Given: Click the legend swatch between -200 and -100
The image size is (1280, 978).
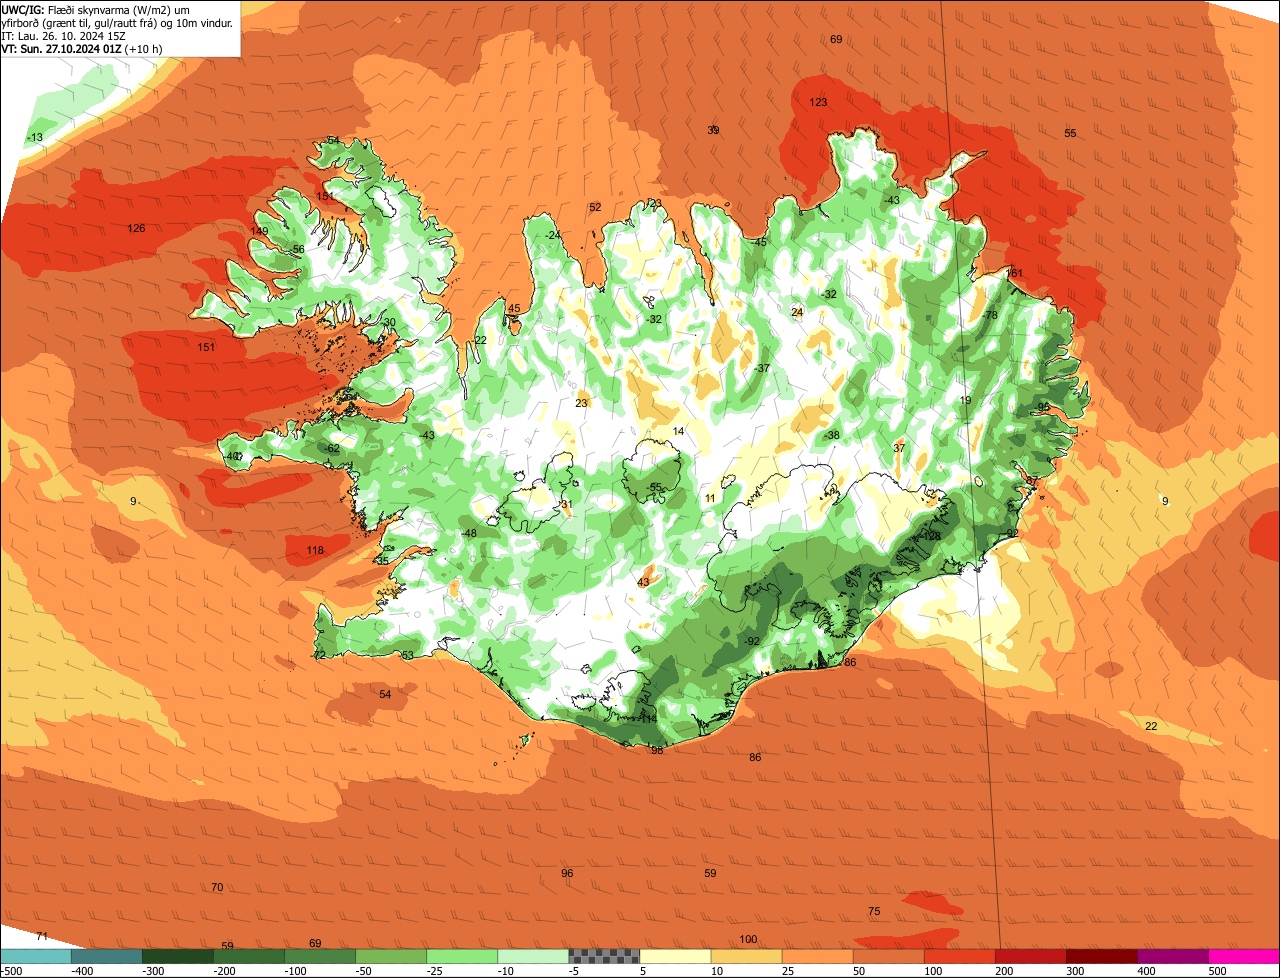Looking at the screenshot, I should 249,956.
